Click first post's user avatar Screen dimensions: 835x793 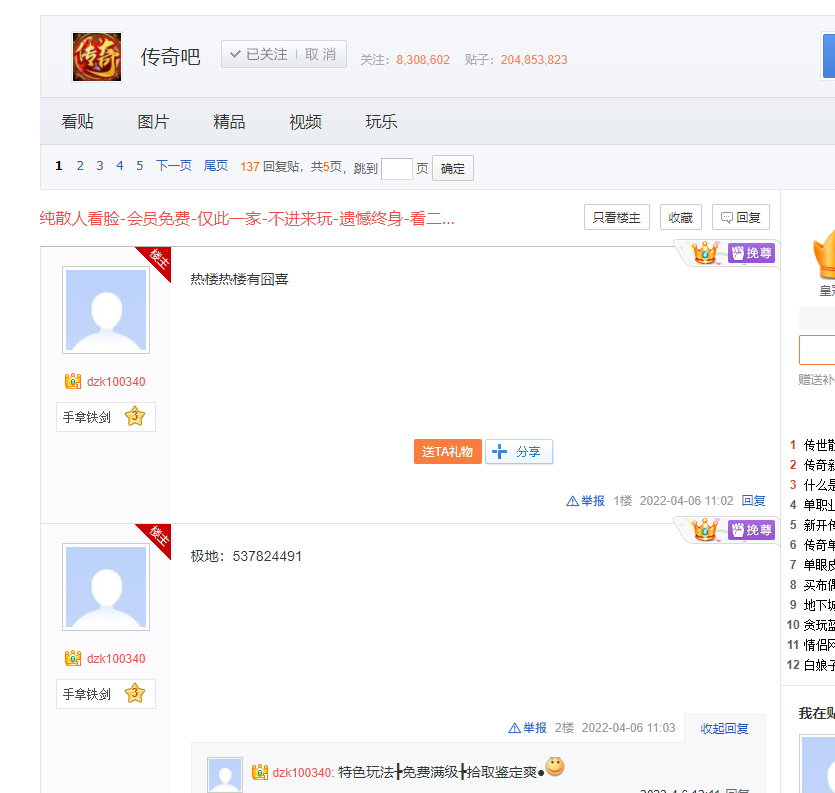[x=106, y=310]
